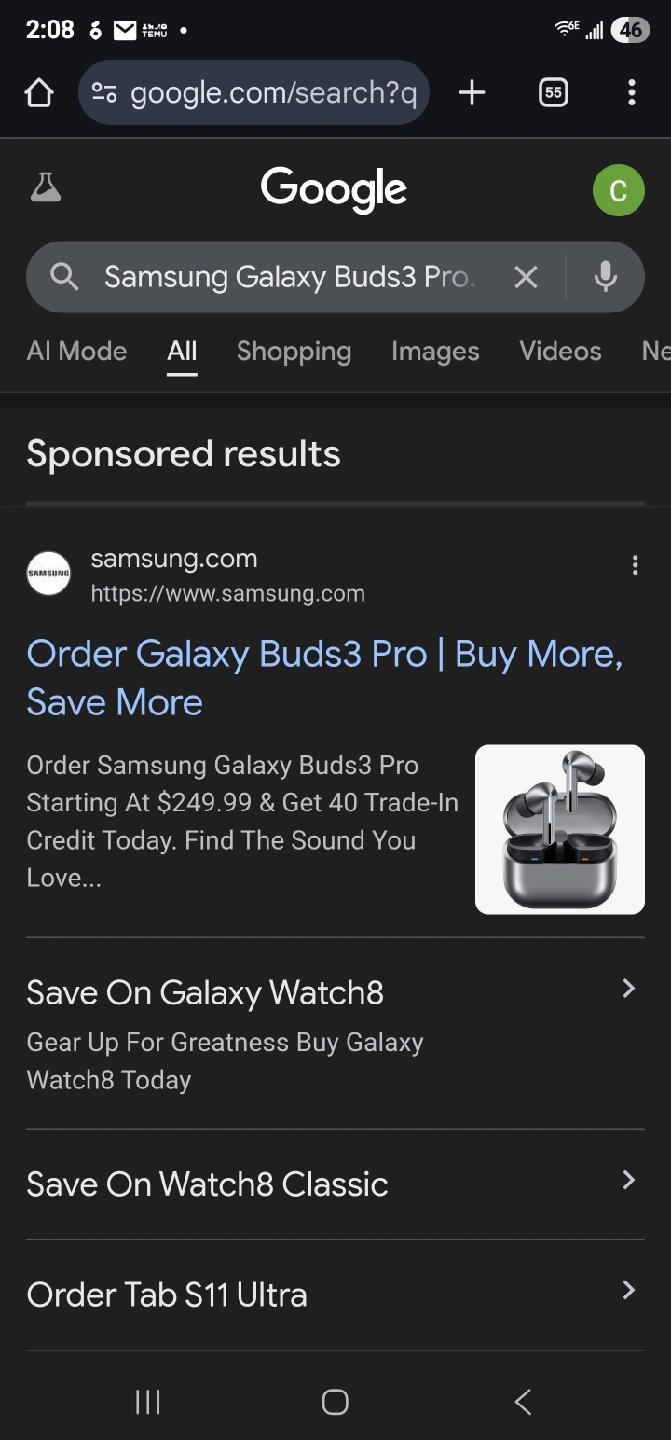Clear search query with X icon
Viewport: 671px width, 1440px height.
pyautogui.click(x=526, y=277)
